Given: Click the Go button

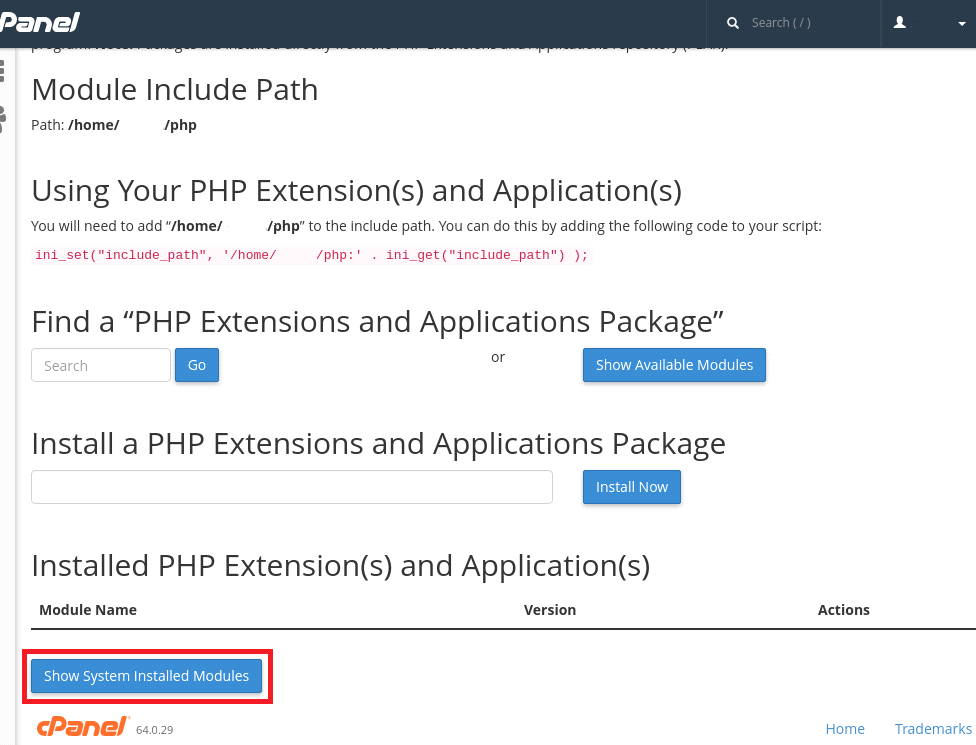Looking at the screenshot, I should click(x=197, y=365).
